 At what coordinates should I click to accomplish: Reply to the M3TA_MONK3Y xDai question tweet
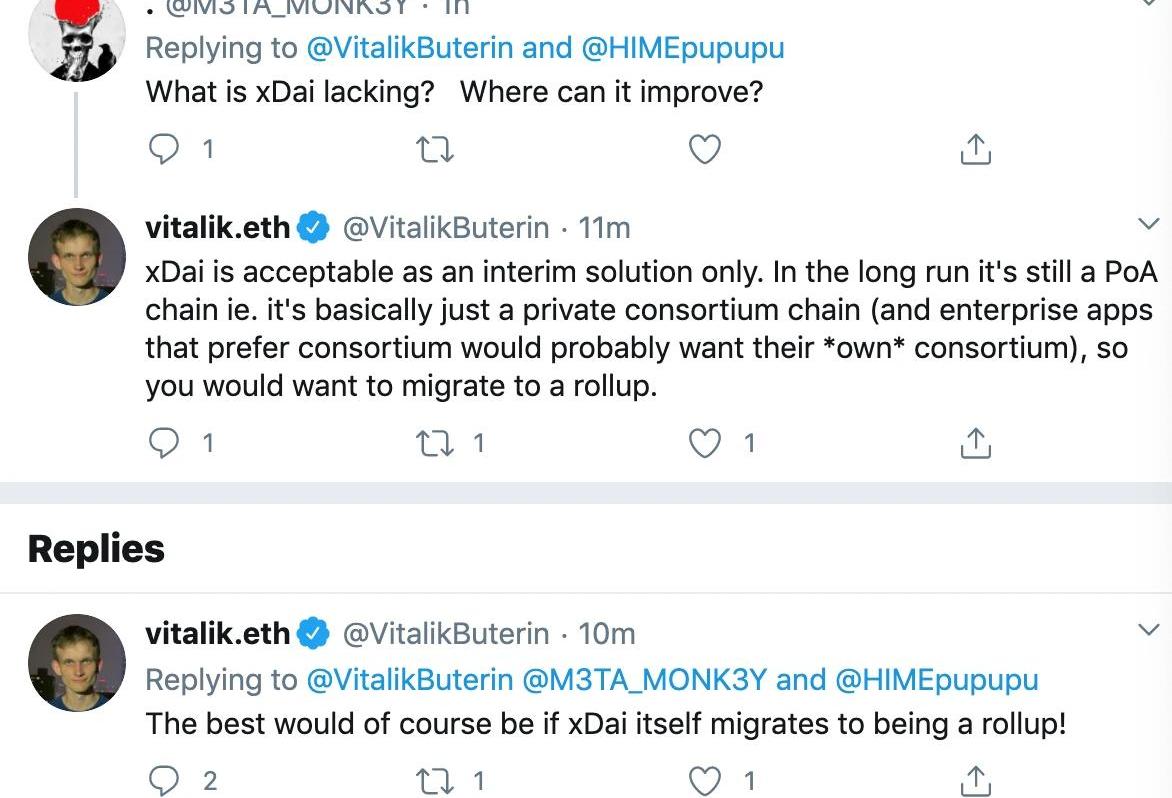(x=163, y=149)
